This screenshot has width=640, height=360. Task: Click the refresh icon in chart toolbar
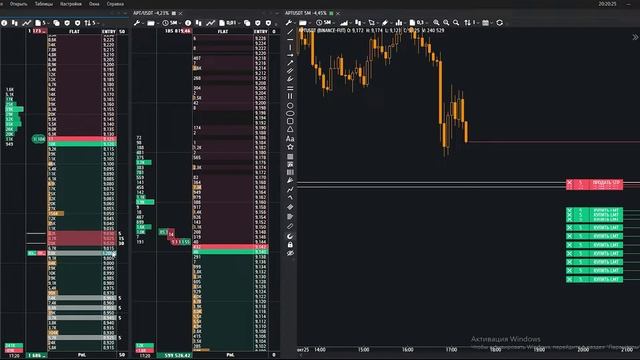point(500,23)
